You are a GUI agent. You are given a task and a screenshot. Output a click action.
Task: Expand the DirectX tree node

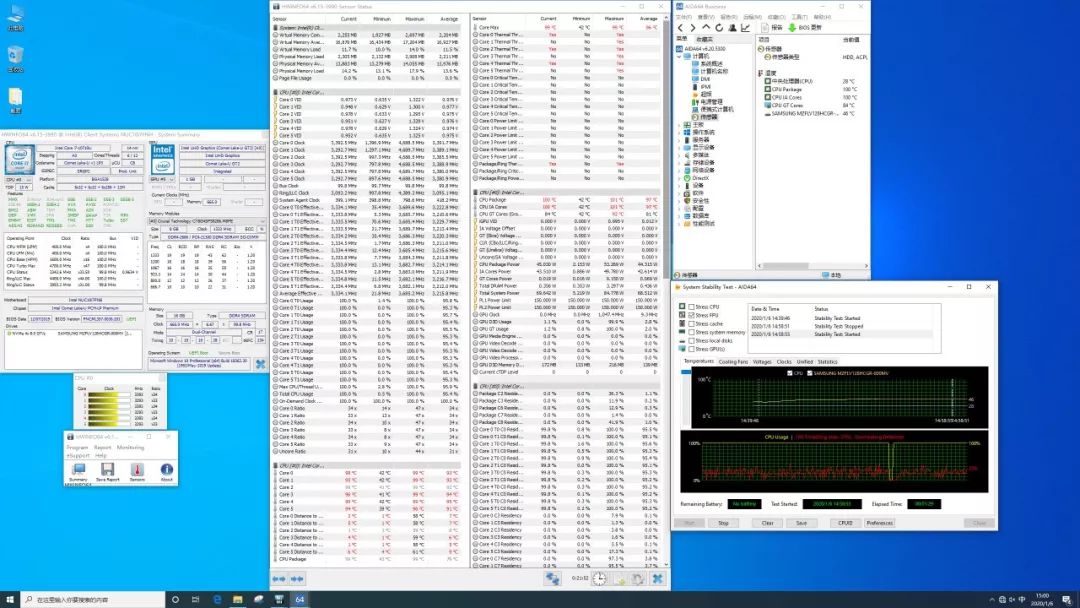680,178
